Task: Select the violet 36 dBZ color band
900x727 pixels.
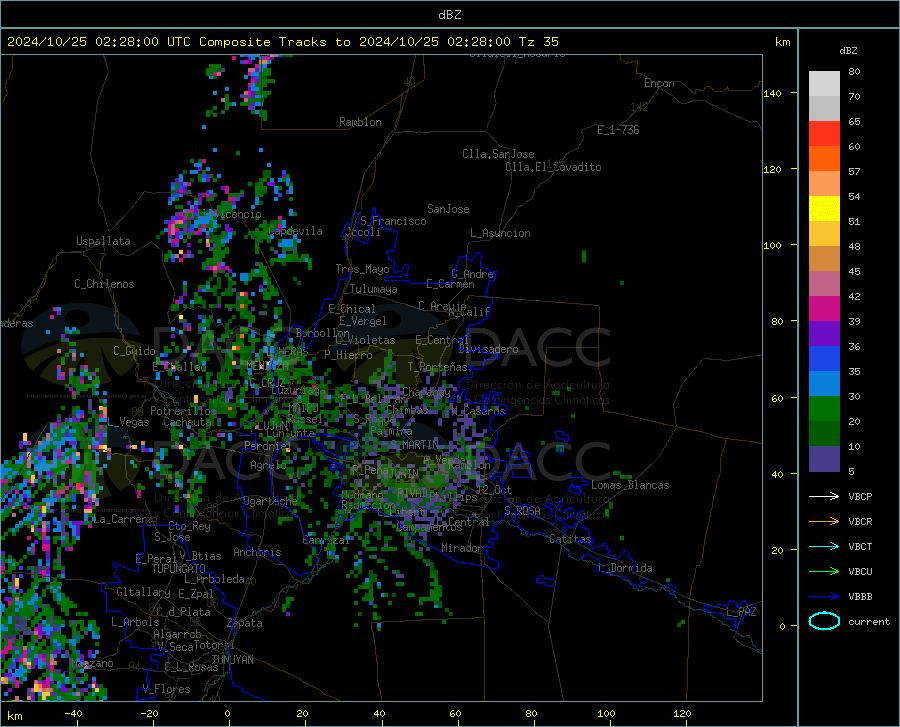Action: coord(824,334)
